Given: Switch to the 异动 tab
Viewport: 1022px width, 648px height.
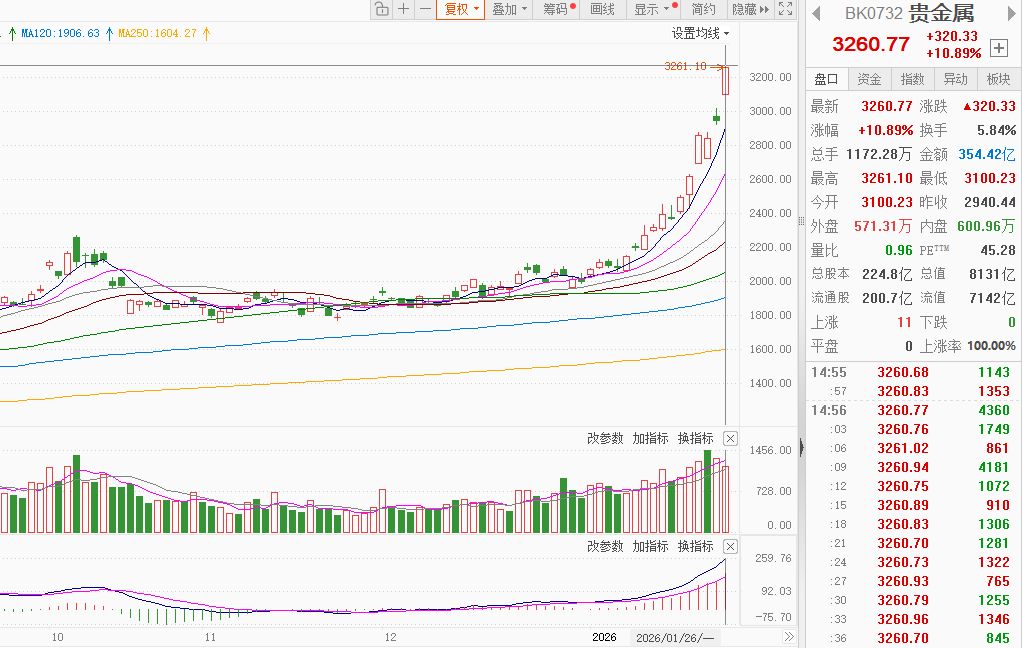Looking at the screenshot, I should [x=955, y=79].
